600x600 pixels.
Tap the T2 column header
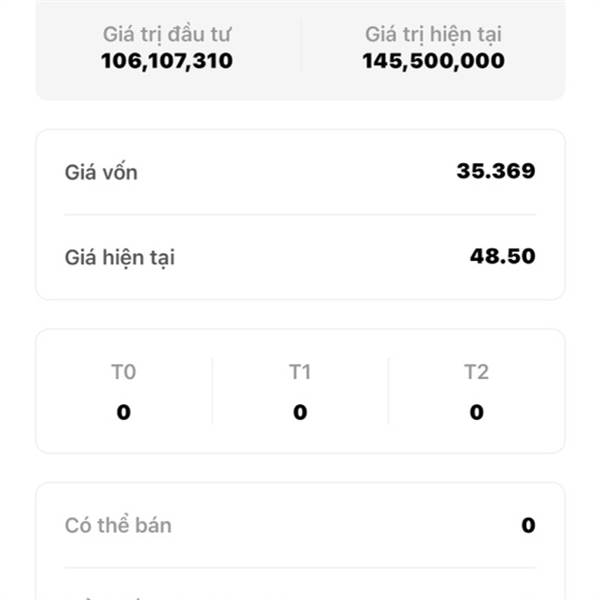coord(476,372)
